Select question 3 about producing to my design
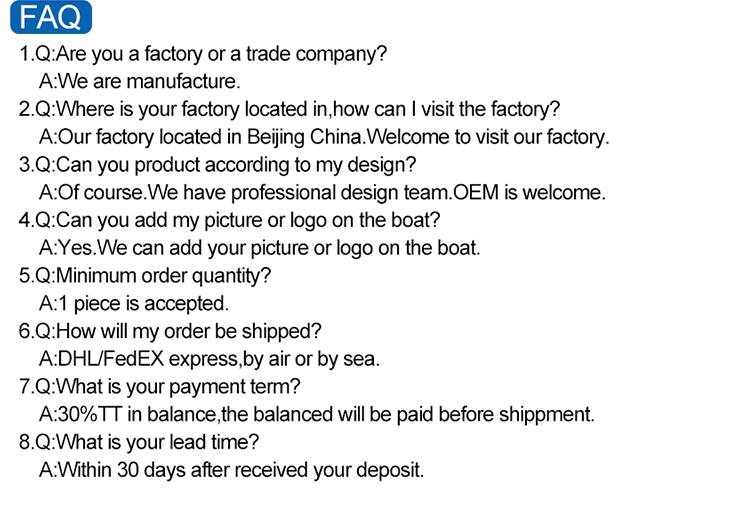 [x=217, y=164]
